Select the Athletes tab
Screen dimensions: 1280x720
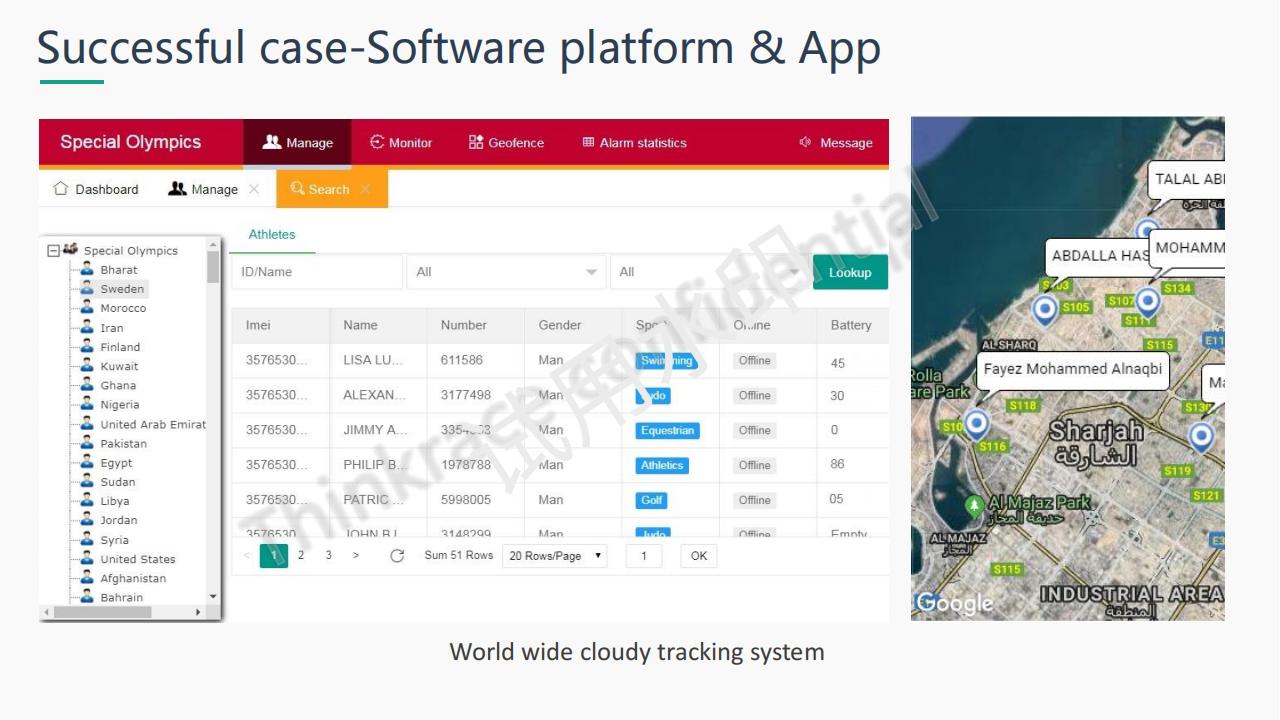tap(271, 234)
